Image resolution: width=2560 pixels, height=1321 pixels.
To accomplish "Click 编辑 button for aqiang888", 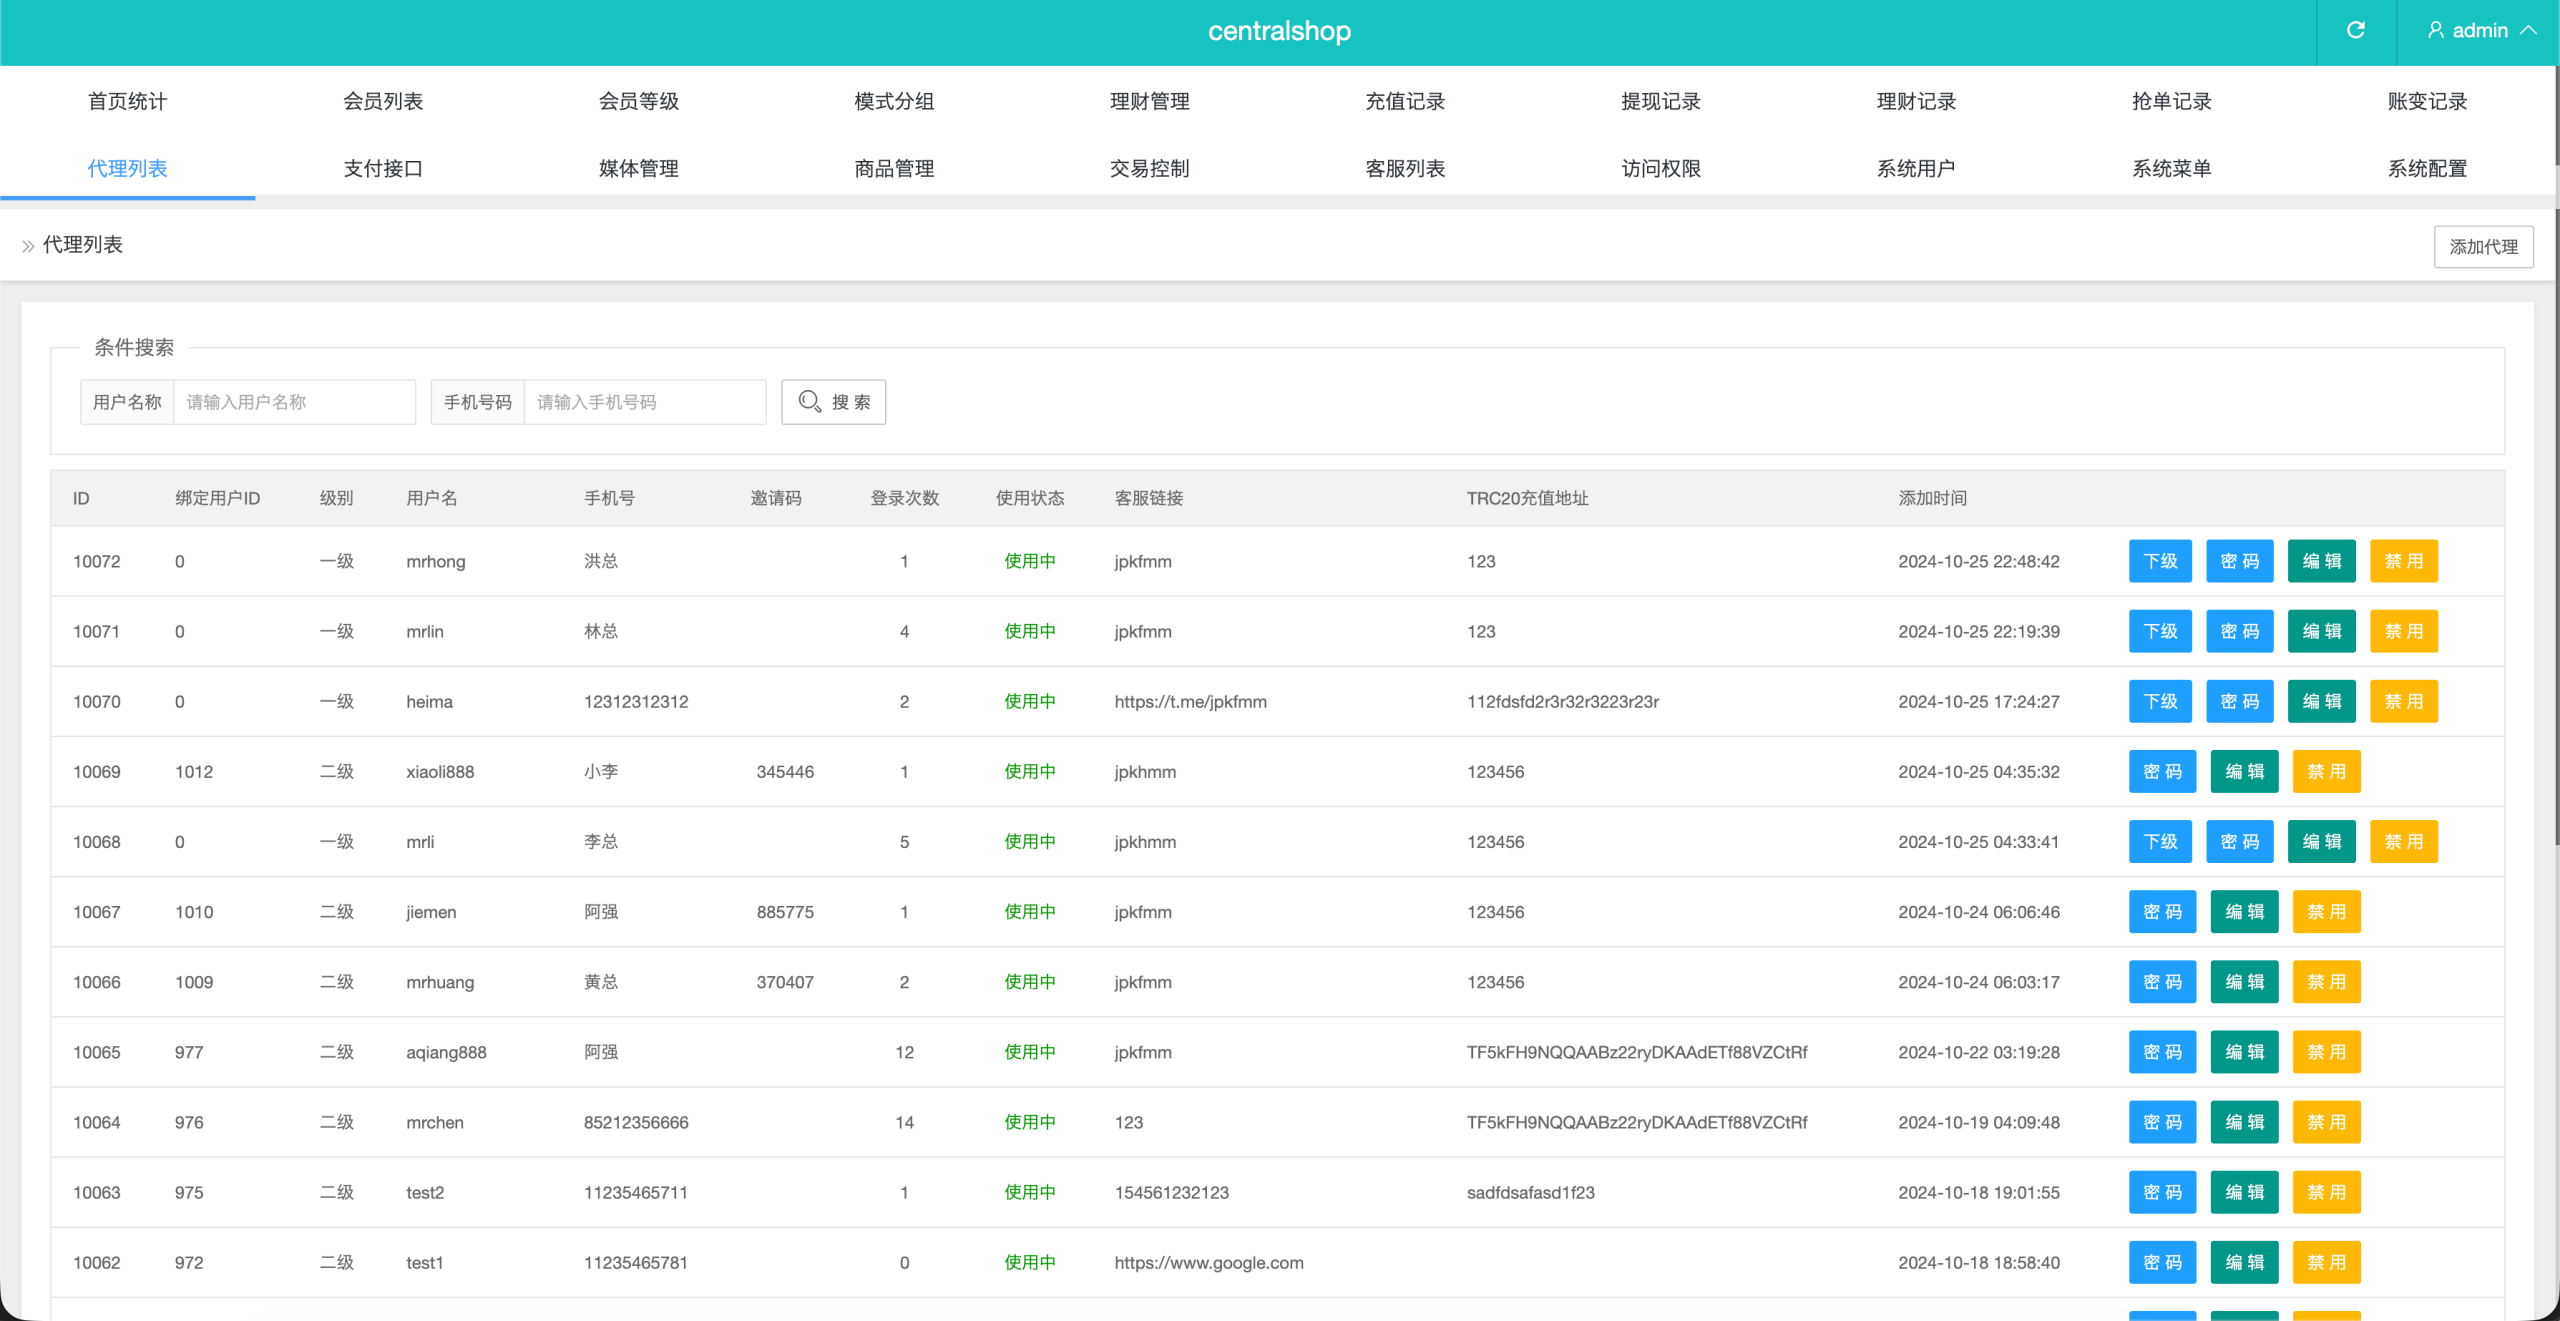I will click(2244, 1052).
